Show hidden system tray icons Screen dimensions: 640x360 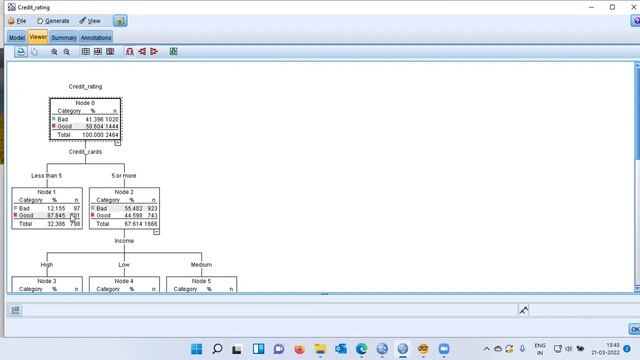pos(486,349)
